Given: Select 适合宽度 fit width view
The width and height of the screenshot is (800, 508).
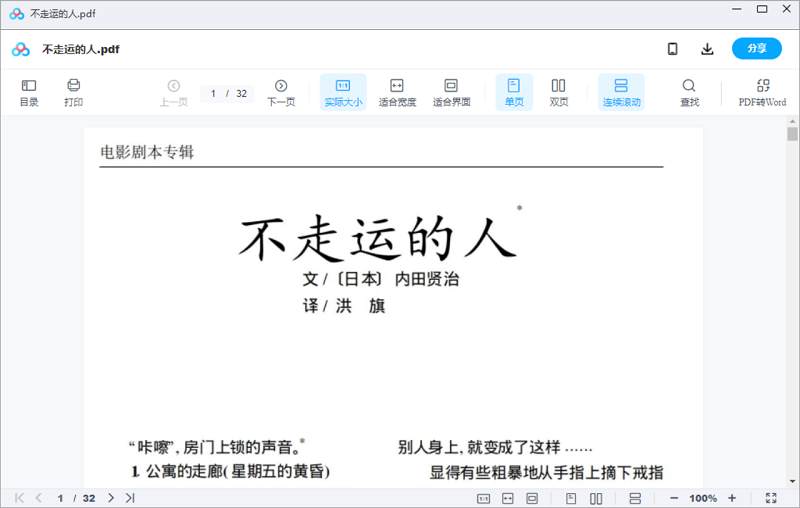Looking at the screenshot, I should (x=396, y=92).
